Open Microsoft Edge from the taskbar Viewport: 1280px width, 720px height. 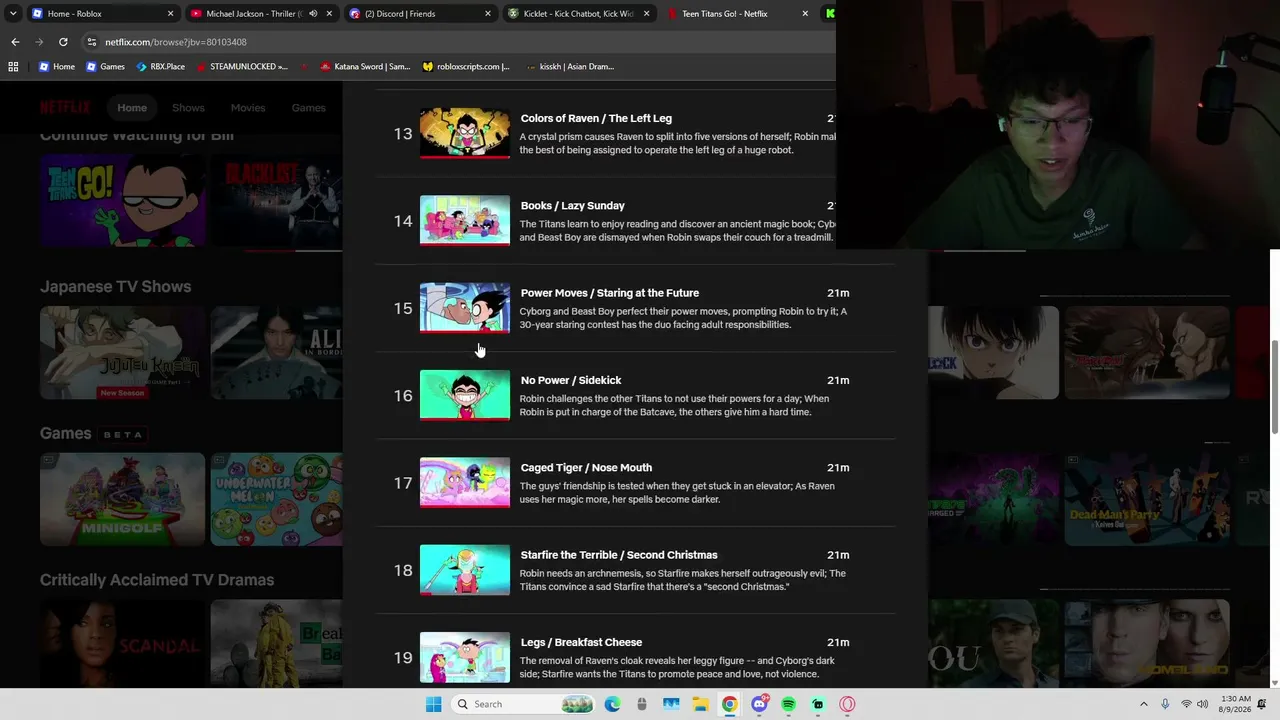pos(612,704)
